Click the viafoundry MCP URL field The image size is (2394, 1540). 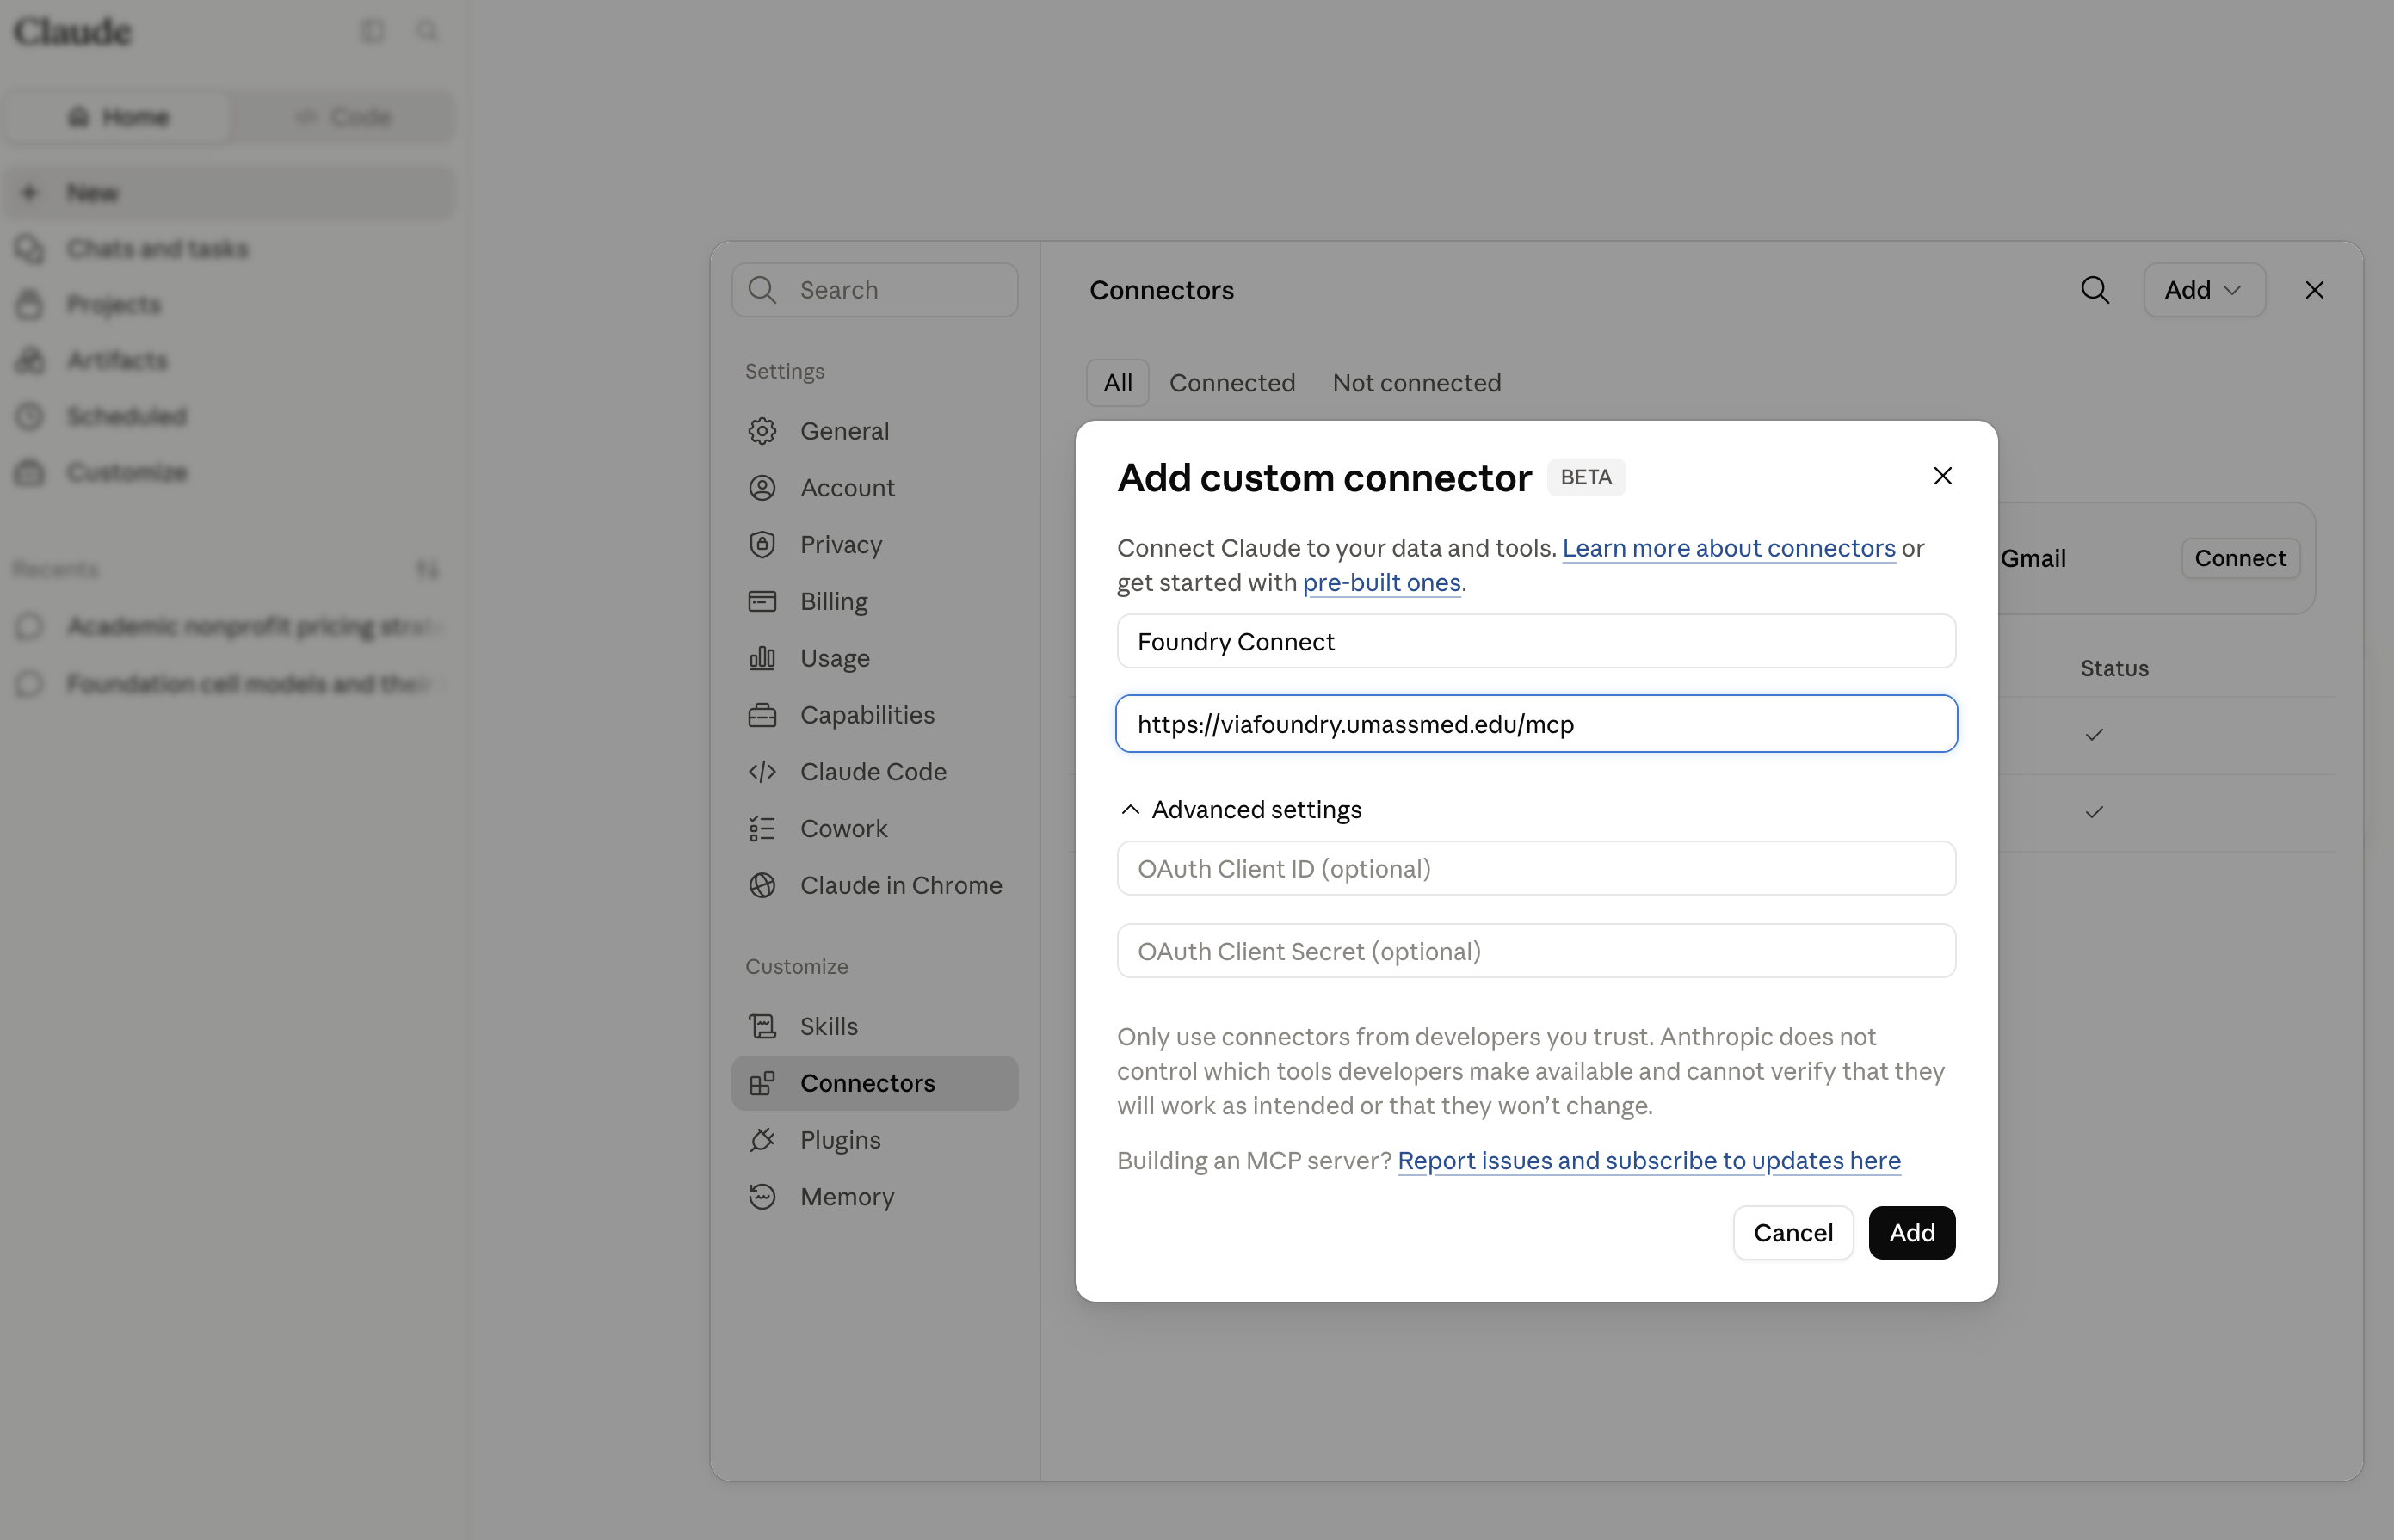1536,724
